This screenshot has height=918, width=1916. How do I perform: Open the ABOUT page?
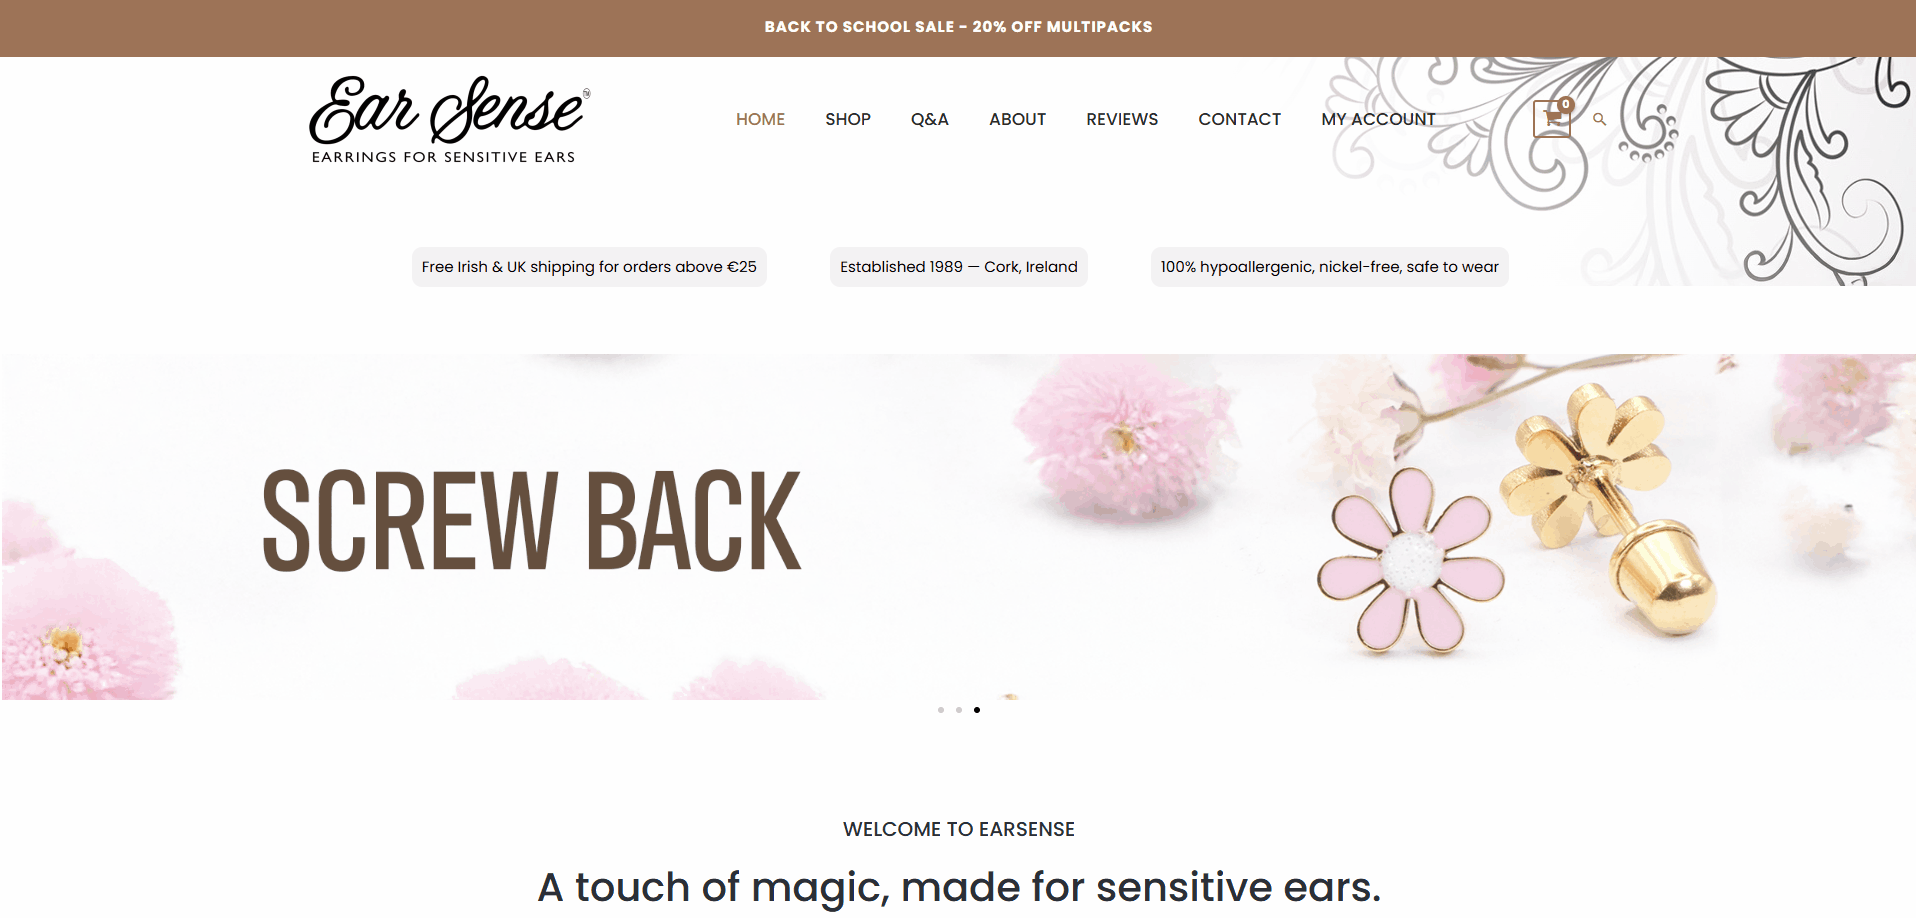pos(1017,119)
